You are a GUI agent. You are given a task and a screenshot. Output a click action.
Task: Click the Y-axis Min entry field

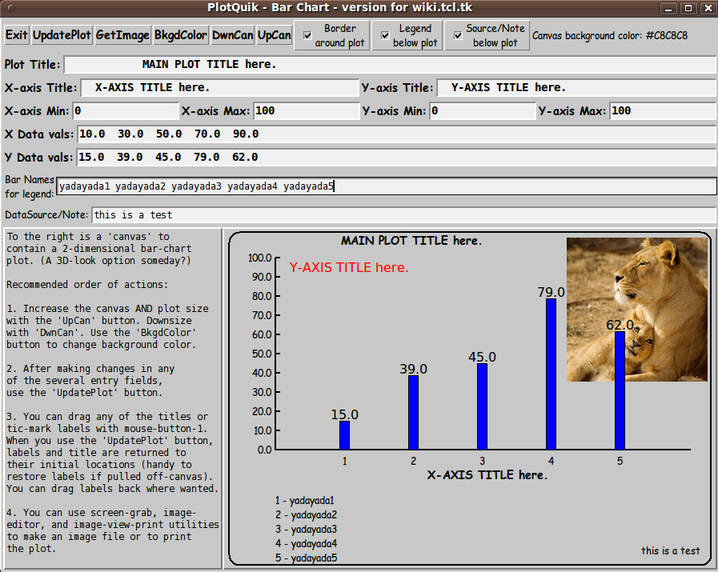[x=483, y=111]
